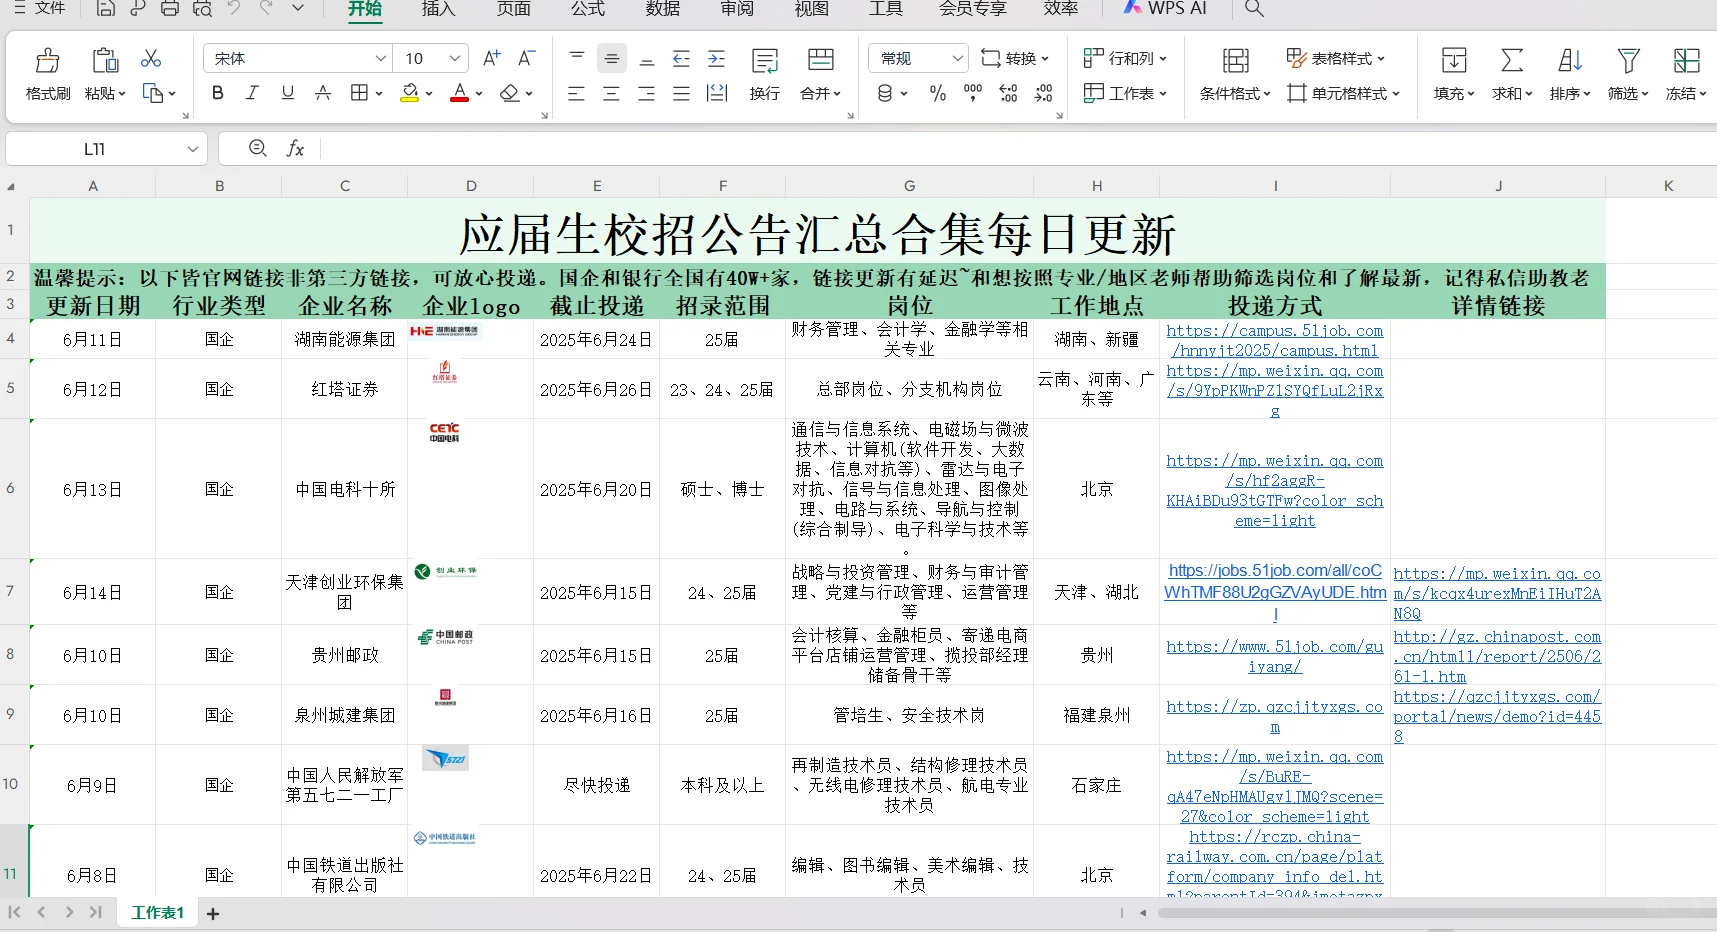1717x932 pixels.
Task: Click the percent style icon
Action: (938, 93)
